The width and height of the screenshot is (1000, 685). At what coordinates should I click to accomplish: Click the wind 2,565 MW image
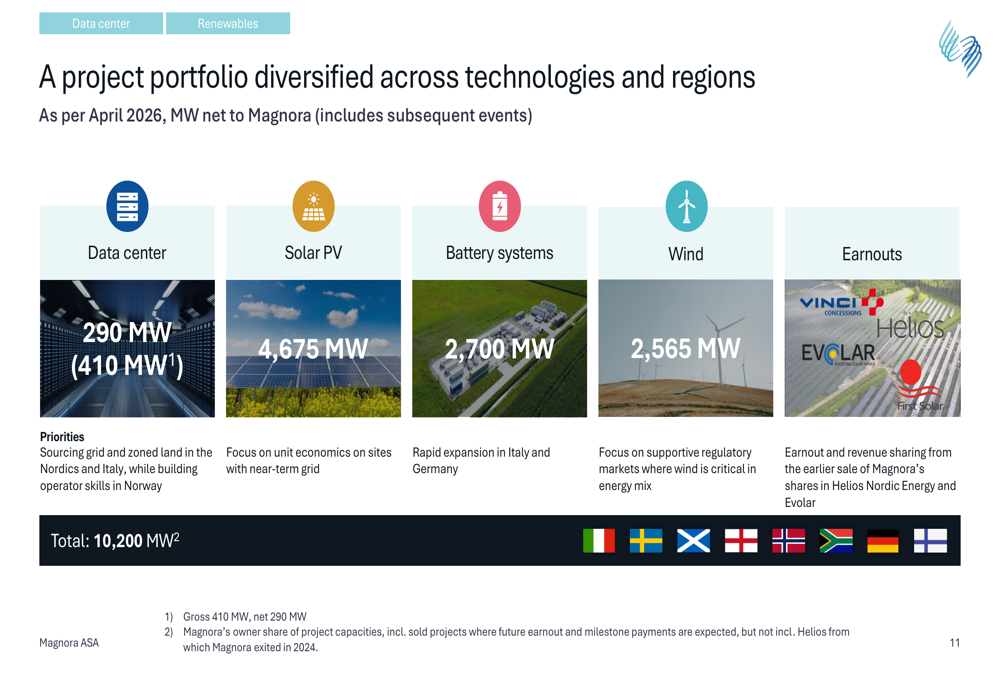tap(686, 348)
